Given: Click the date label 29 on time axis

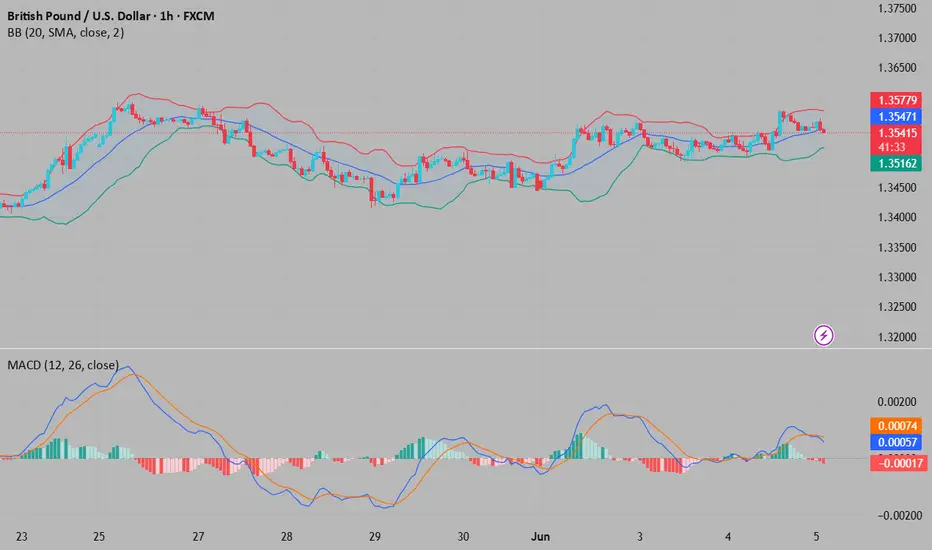Looking at the screenshot, I should [374, 537].
